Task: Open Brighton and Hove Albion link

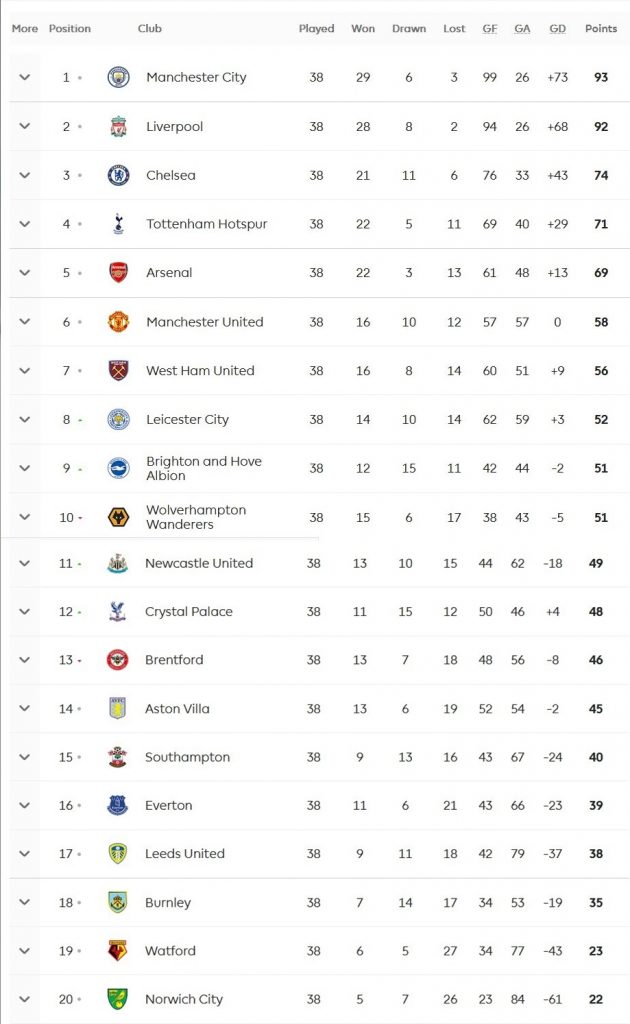Action: [203, 468]
